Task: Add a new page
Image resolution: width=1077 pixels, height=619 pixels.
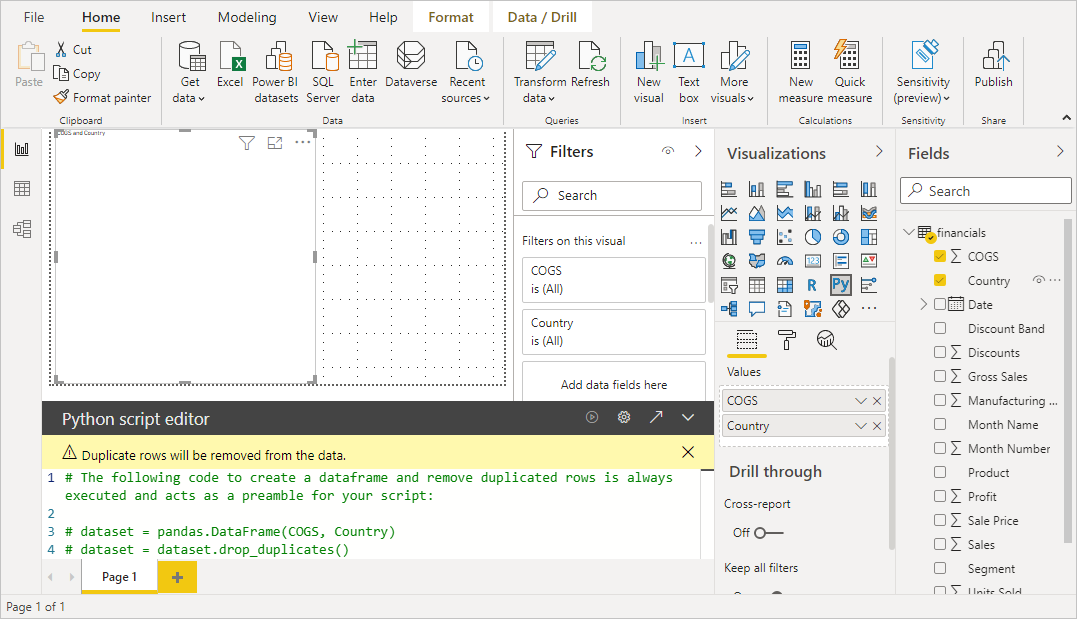Action: pos(177,577)
